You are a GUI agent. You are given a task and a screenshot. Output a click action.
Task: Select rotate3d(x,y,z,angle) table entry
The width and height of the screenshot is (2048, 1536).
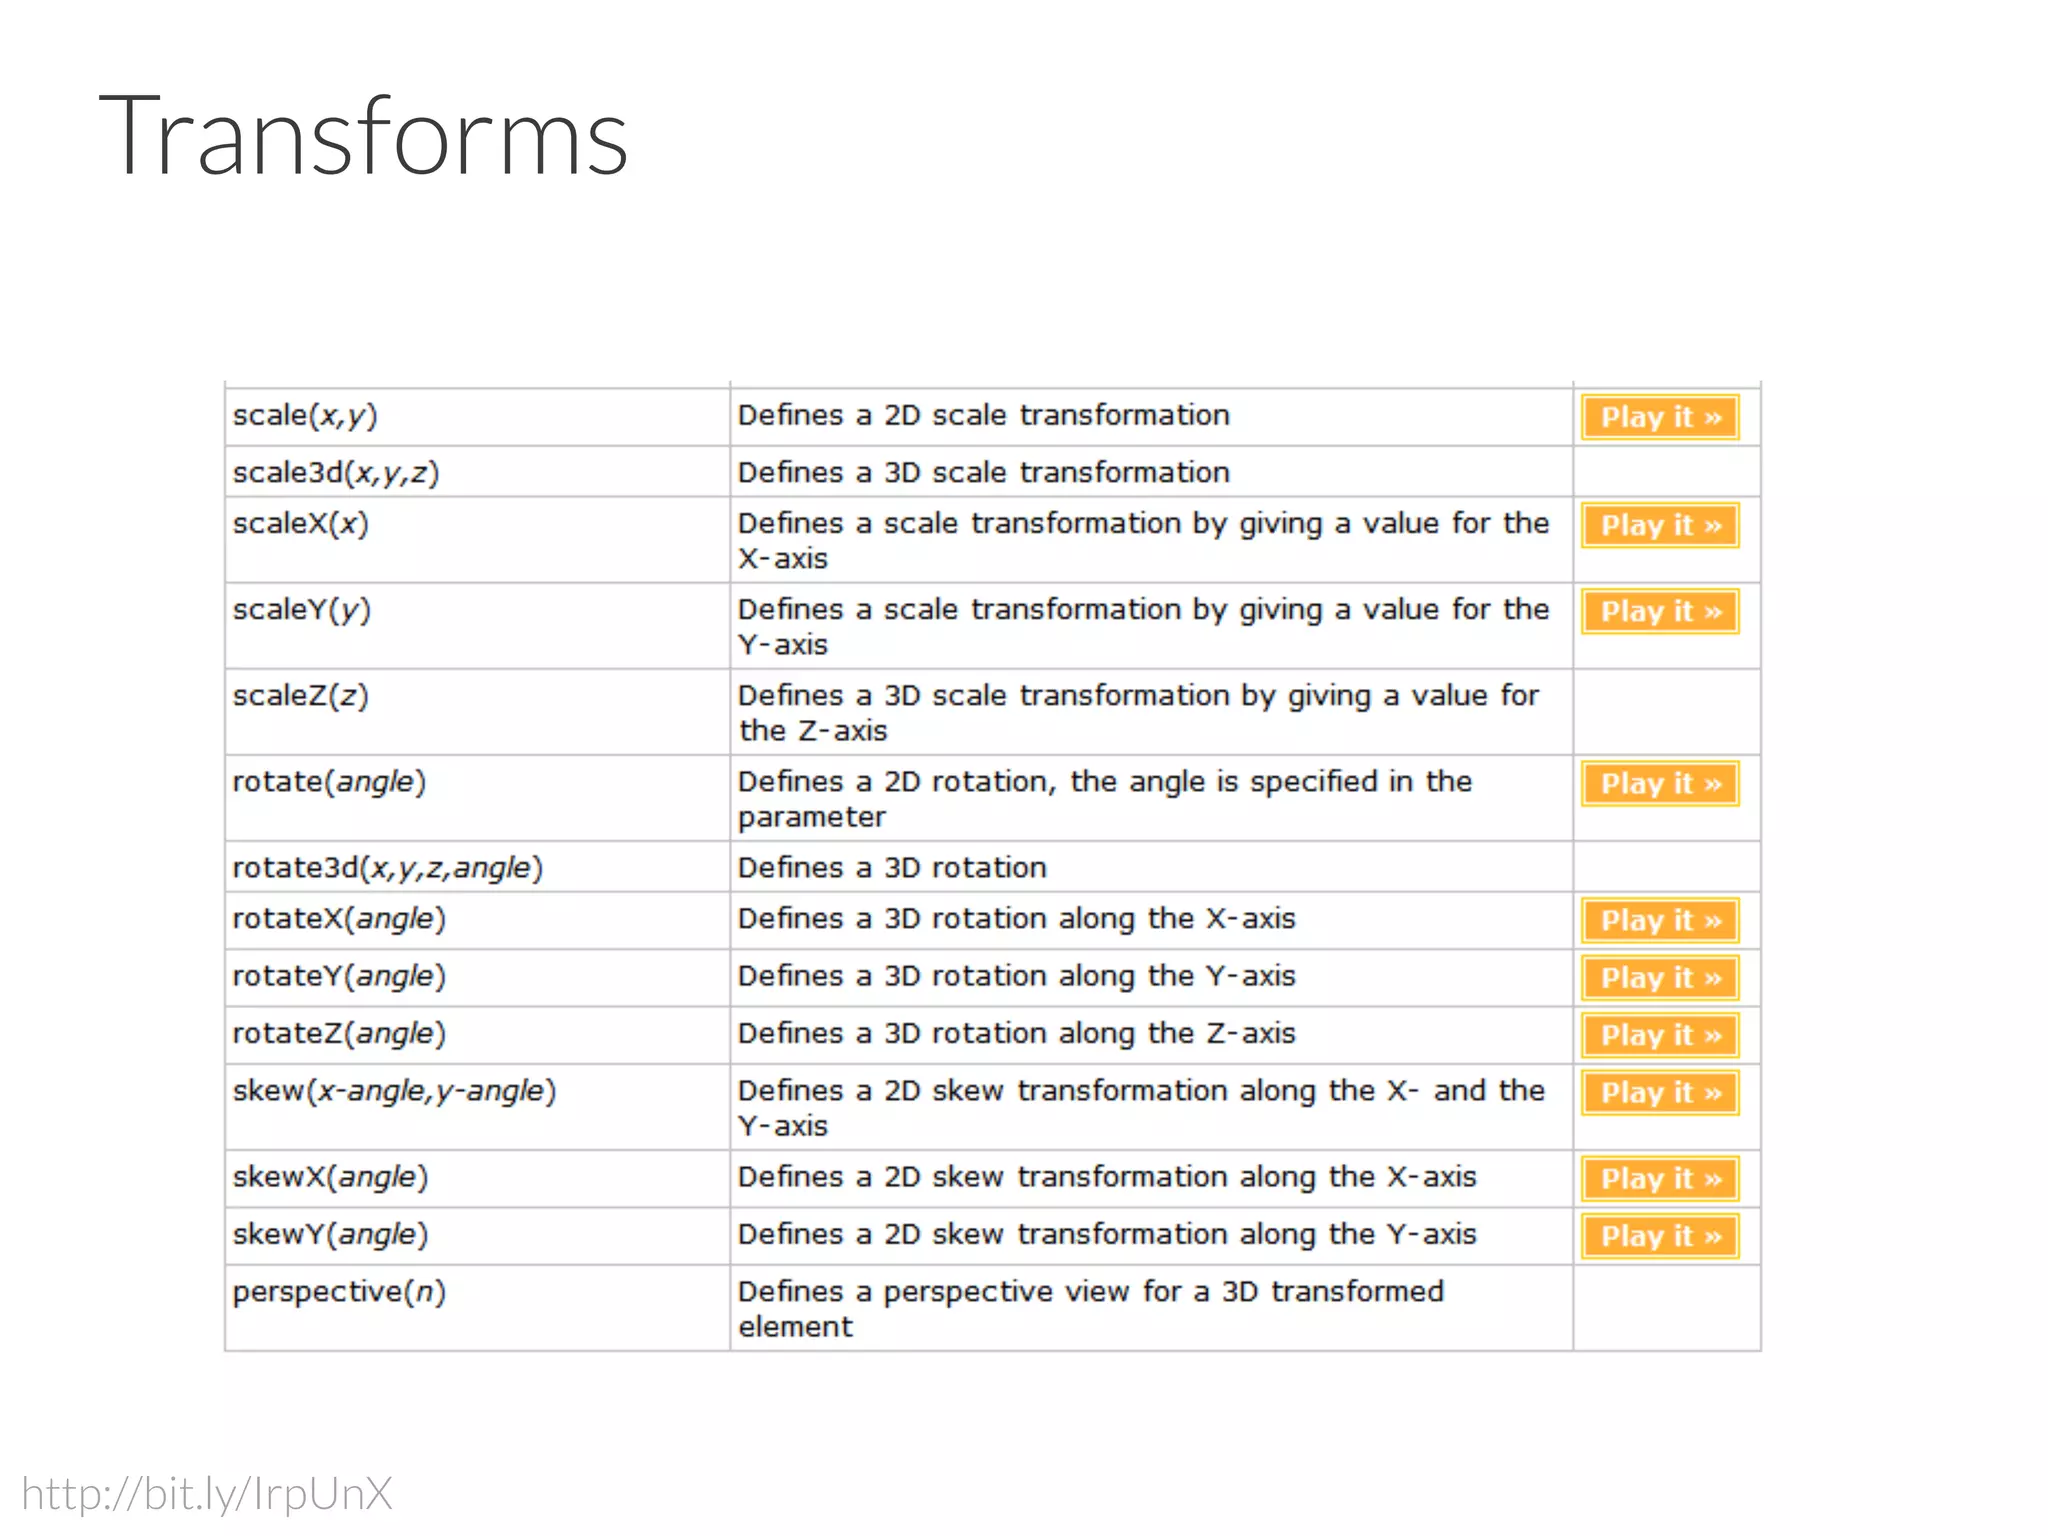tap(387, 867)
